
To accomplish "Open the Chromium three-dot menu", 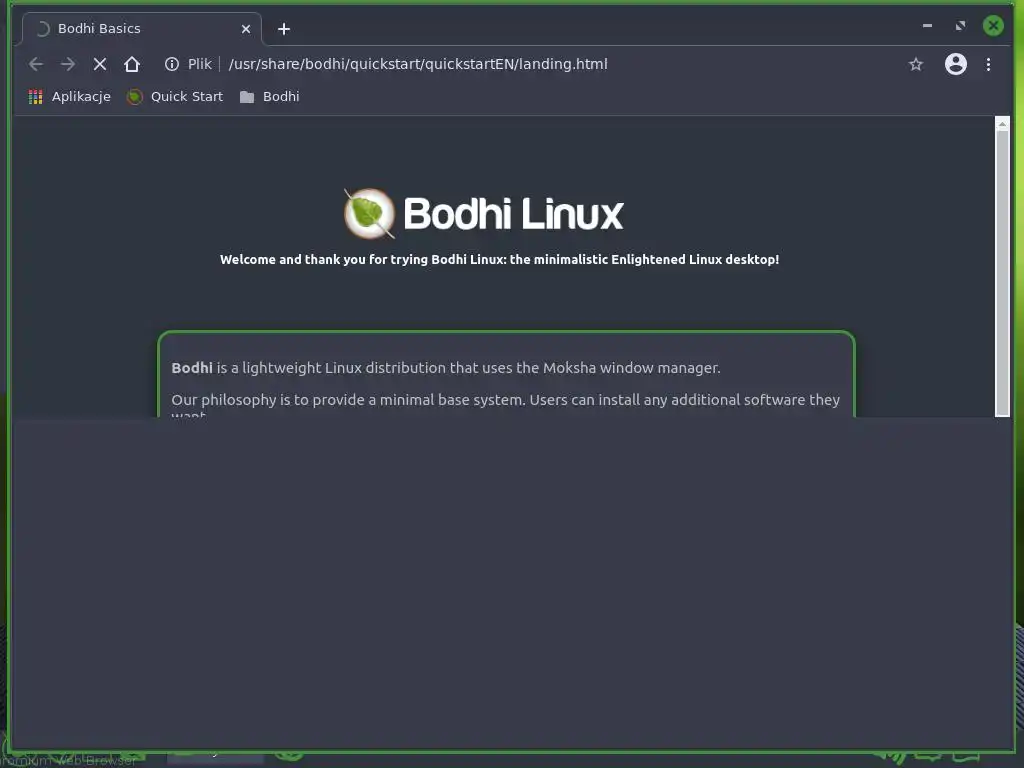I will pyautogui.click(x=988, y=64).
